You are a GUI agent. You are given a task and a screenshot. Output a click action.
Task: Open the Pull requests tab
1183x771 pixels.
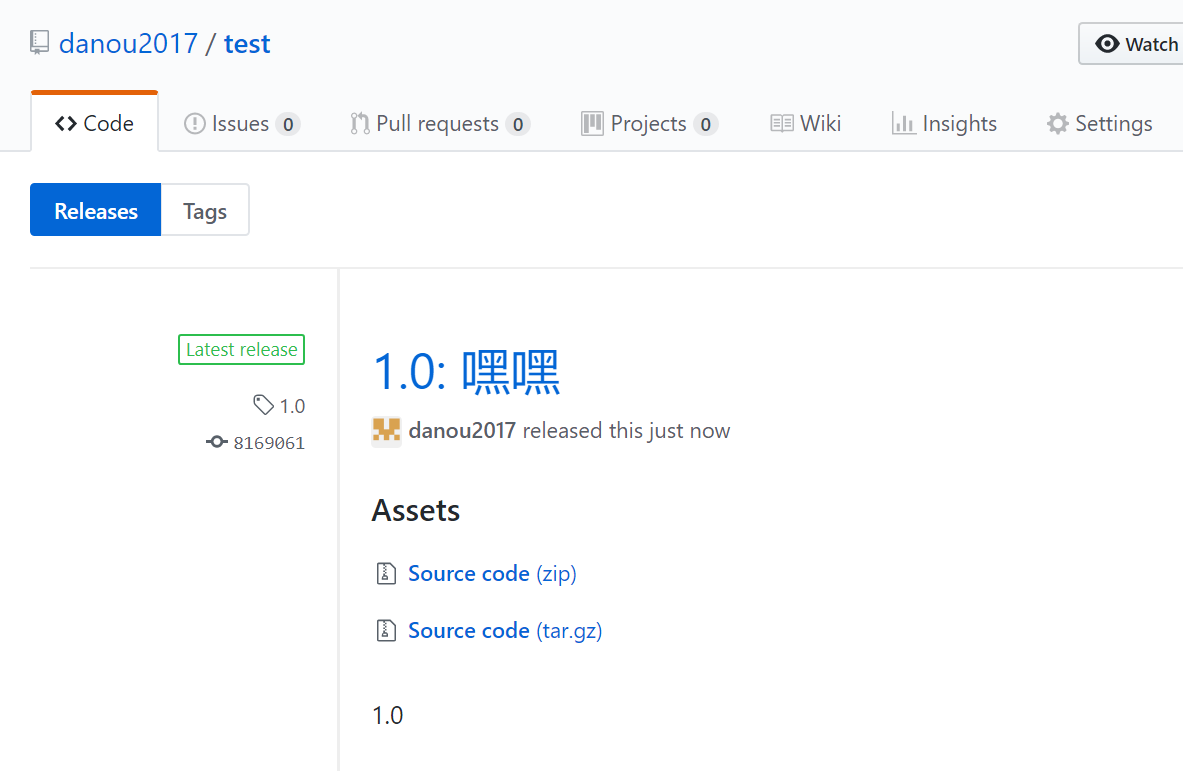click(439, 124)
